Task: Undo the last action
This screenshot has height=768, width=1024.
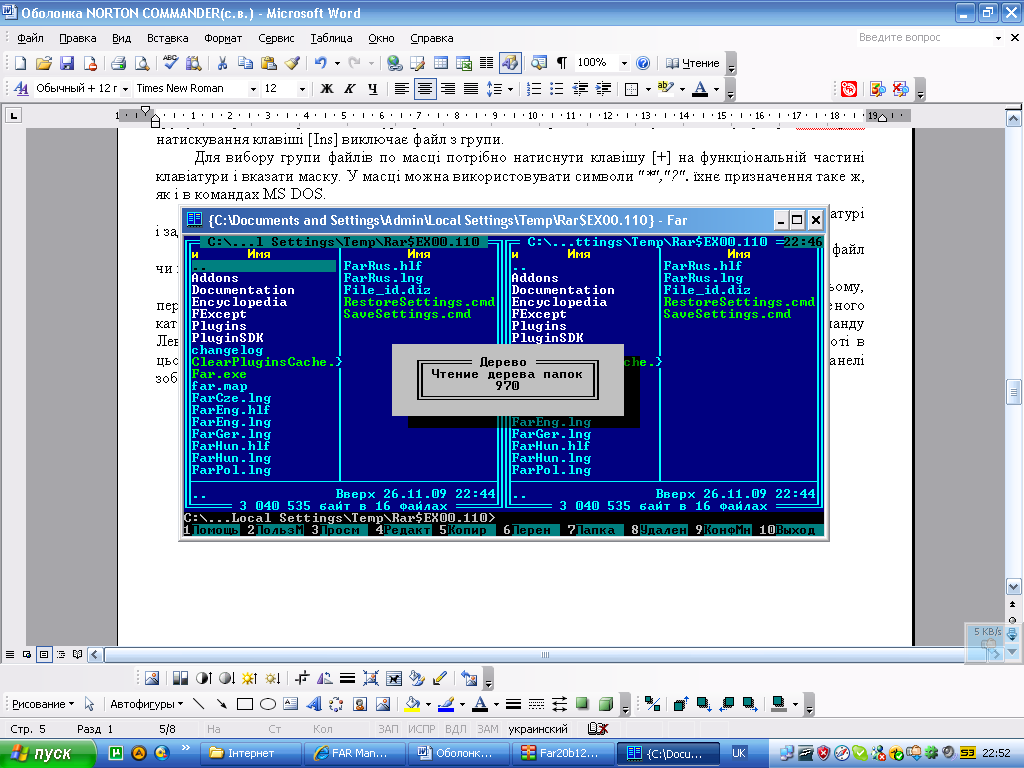Action: coord(320,63)
